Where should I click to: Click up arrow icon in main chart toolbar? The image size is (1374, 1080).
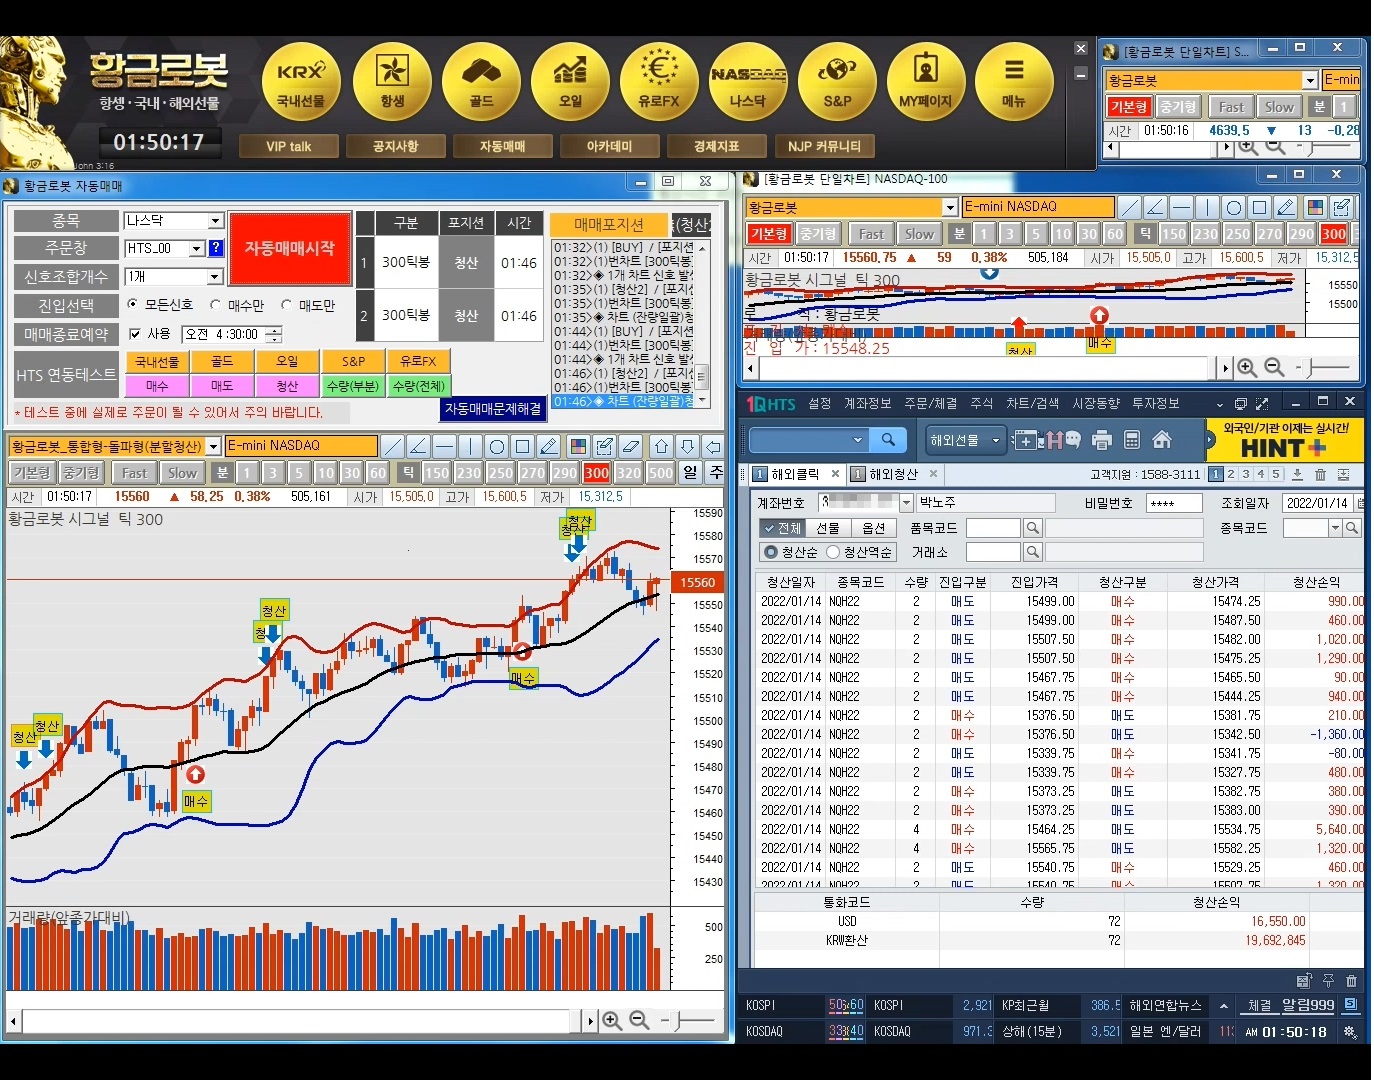click(x=661, y=446)
